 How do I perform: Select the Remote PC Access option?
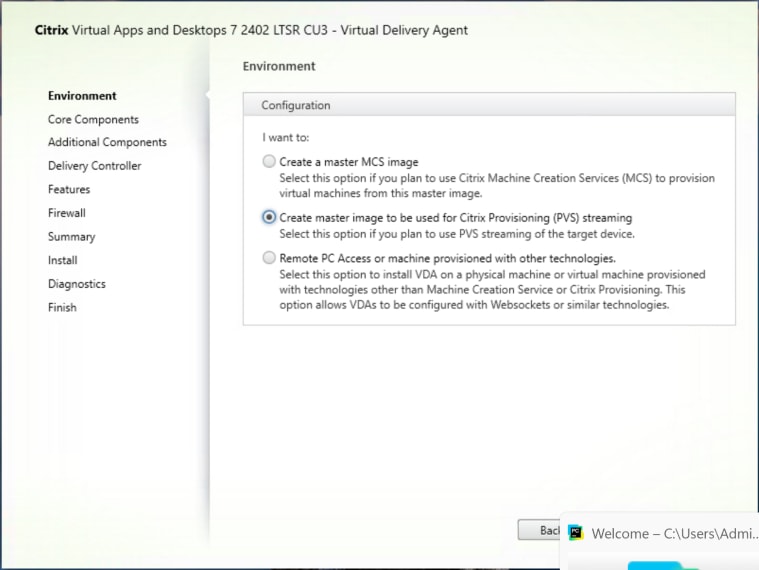click(x=269, y=257)
